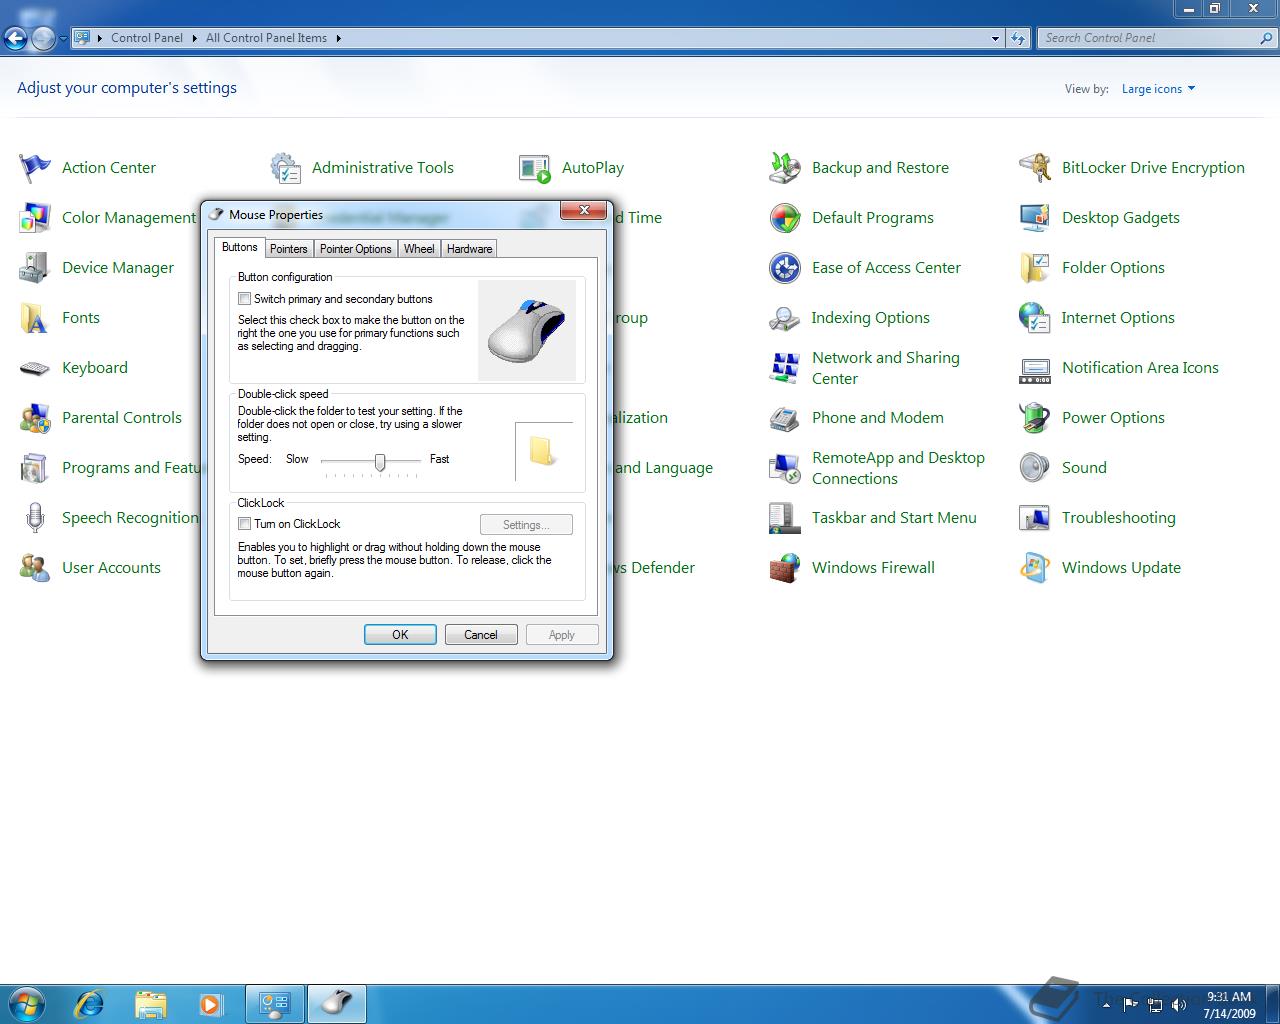Image resolution: width=1280 pixels, height=1024 pixels.
Task: Open Windows Media Player from taskbar
Action: pos(211,1003)
